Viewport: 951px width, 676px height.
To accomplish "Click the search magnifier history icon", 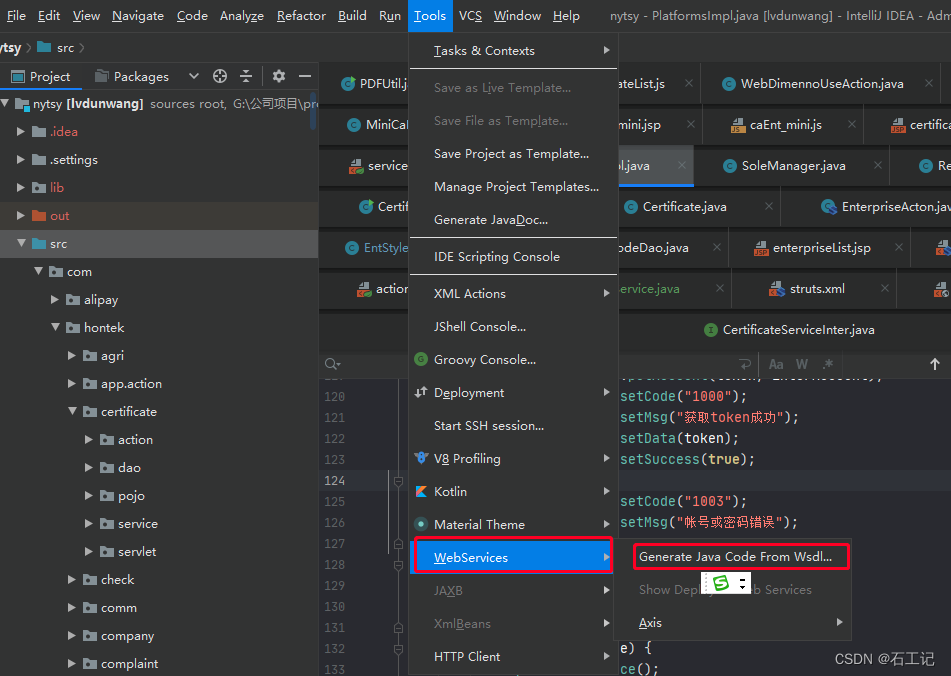I will pos(332,364).
